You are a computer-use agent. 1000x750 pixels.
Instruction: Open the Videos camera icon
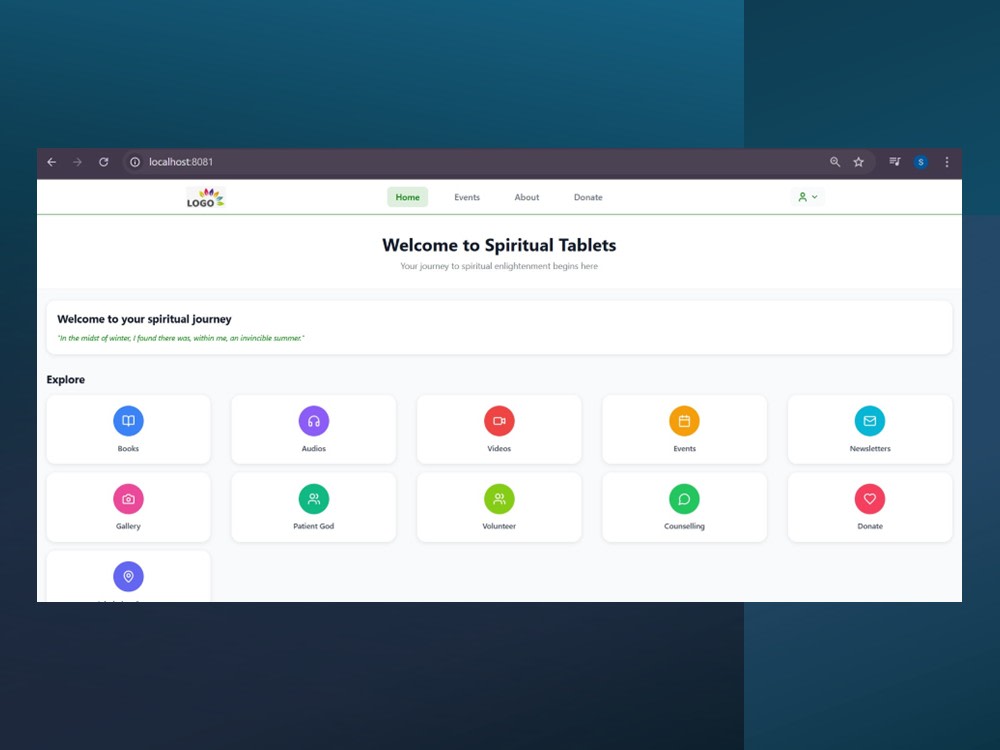[499, 421]
